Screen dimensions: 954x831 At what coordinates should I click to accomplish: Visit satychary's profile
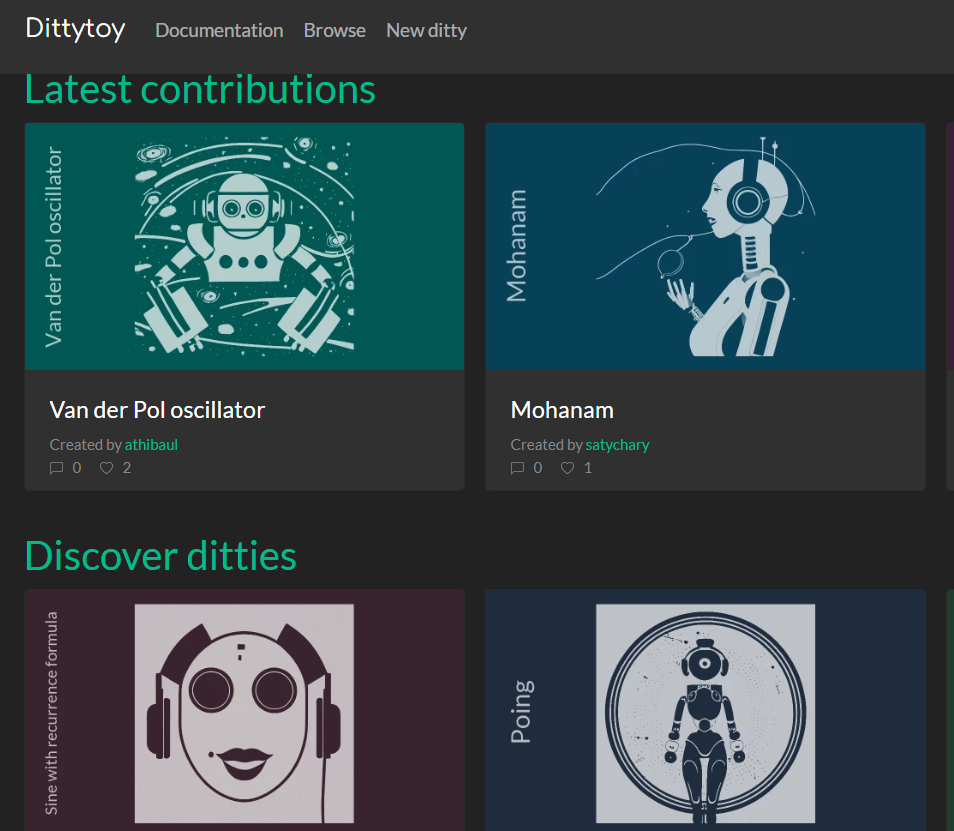[617, 444]
